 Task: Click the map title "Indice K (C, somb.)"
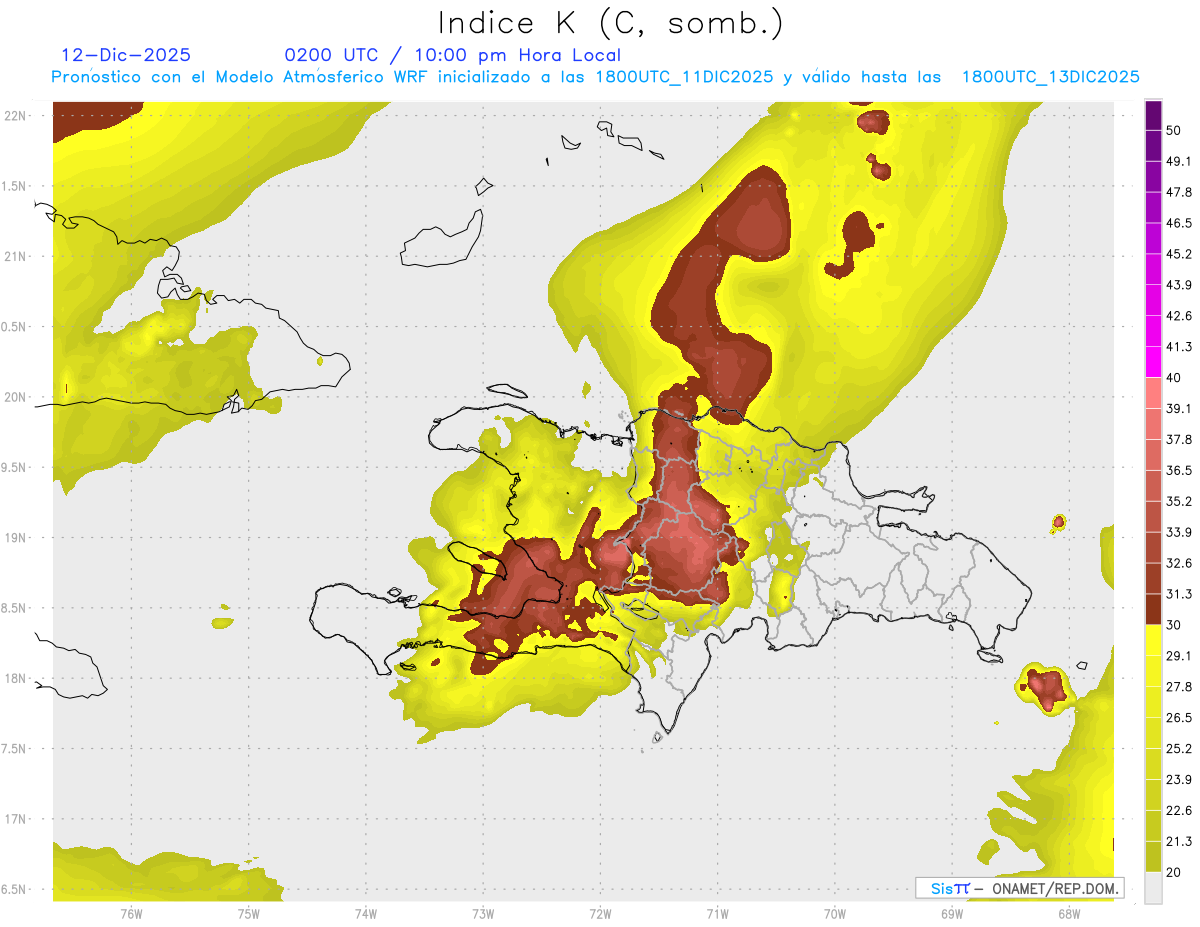pyautogui.click(x=610, y=23)
